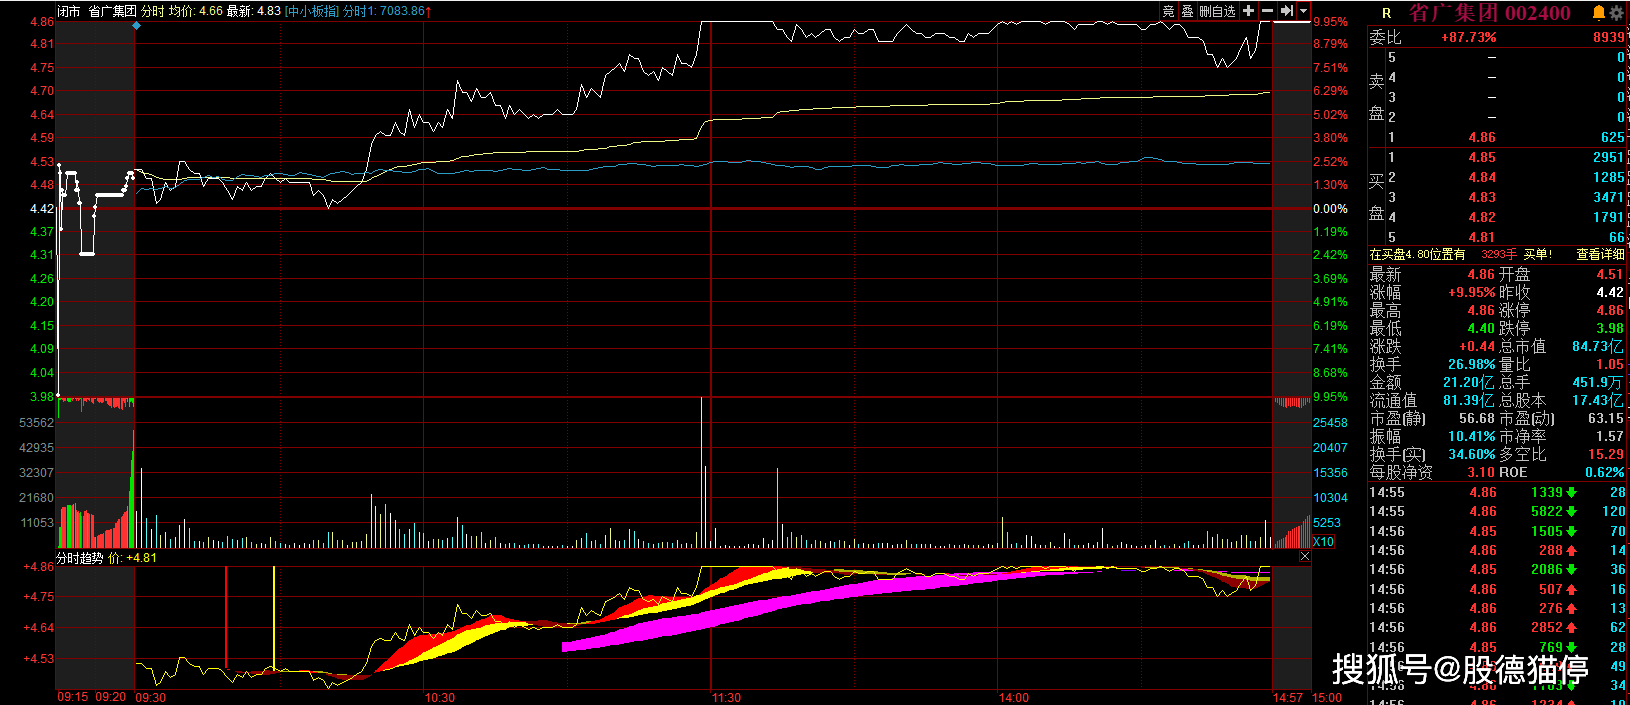Click the minus icon in chart toolbar
The image size is (1630, 705).
point(1267,11)
